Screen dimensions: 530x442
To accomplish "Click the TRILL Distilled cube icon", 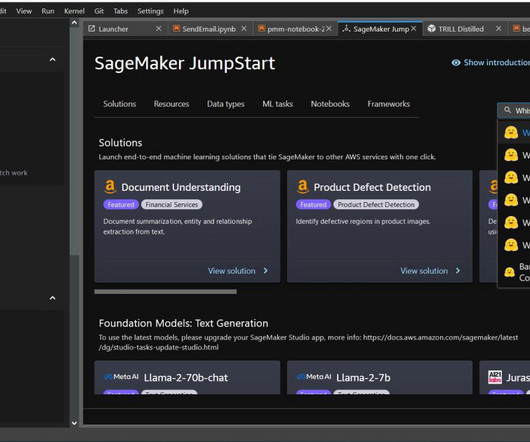I will (432, 29).
